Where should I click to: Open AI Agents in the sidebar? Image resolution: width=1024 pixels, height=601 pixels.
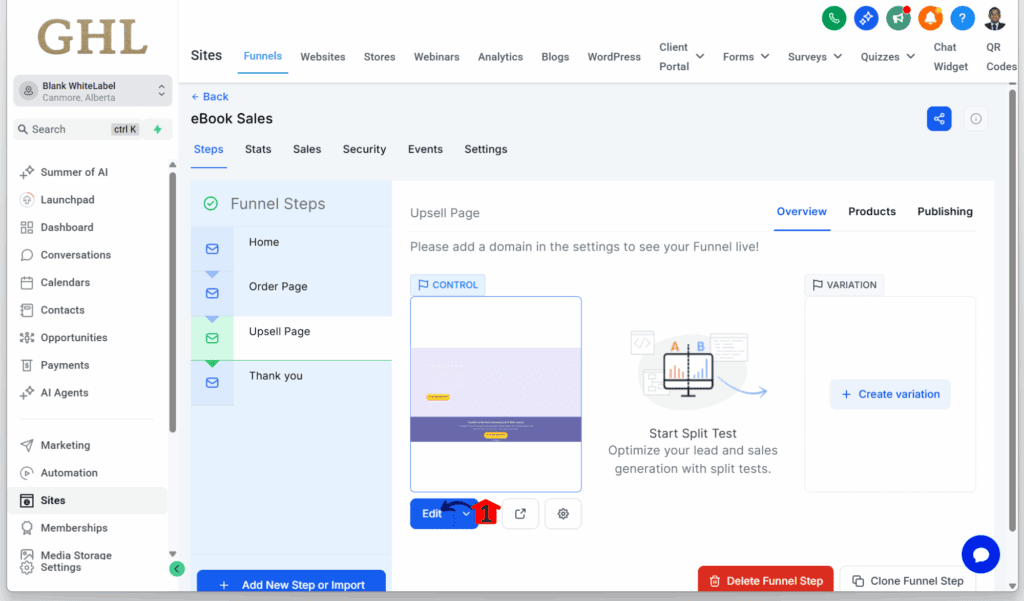point(64,393)
